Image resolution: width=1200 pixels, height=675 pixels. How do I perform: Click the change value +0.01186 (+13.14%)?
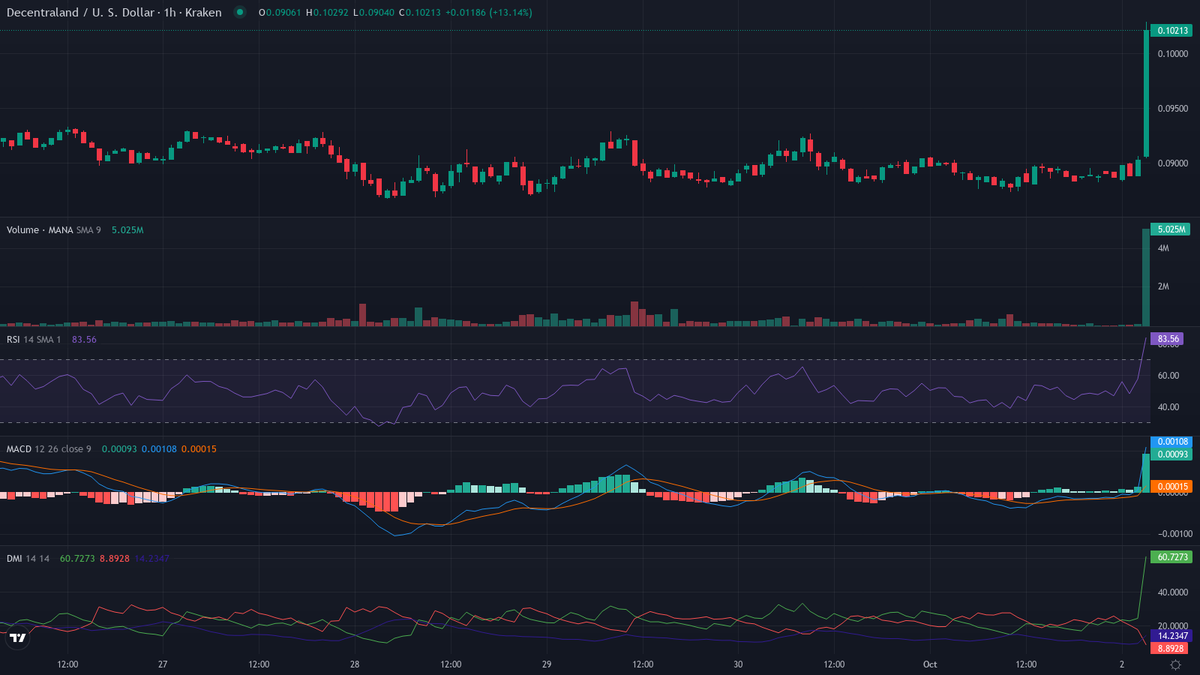click(x=489, y=13)
